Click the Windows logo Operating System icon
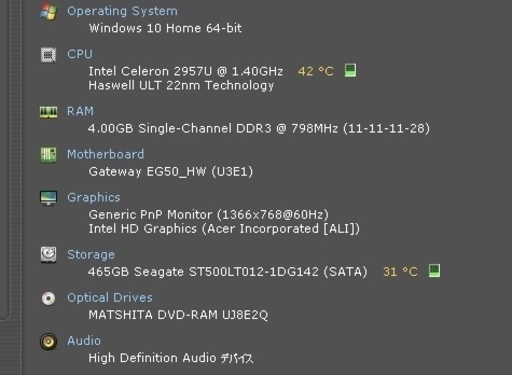This screenshot has width=512, height=375. pyautogui.click(x=48, y=12)
